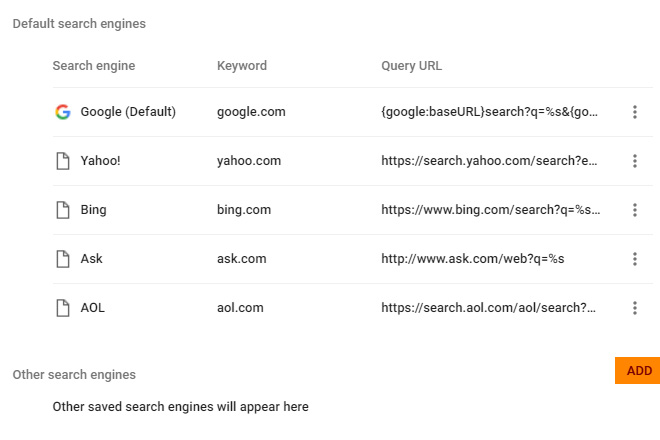
Task: Click the Yahoo! page icon
Action: (63, 161)
